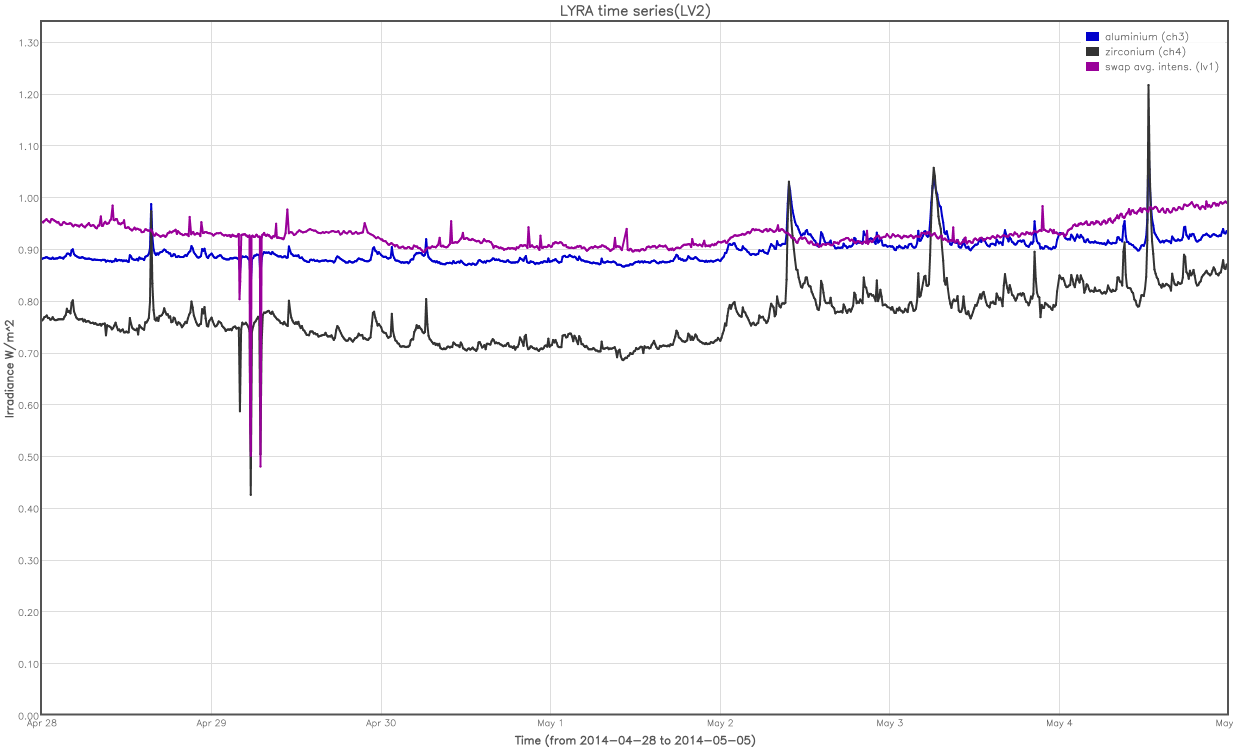
Task: Click the 'May 2' x-axis tick label
Action: (720, 723)
